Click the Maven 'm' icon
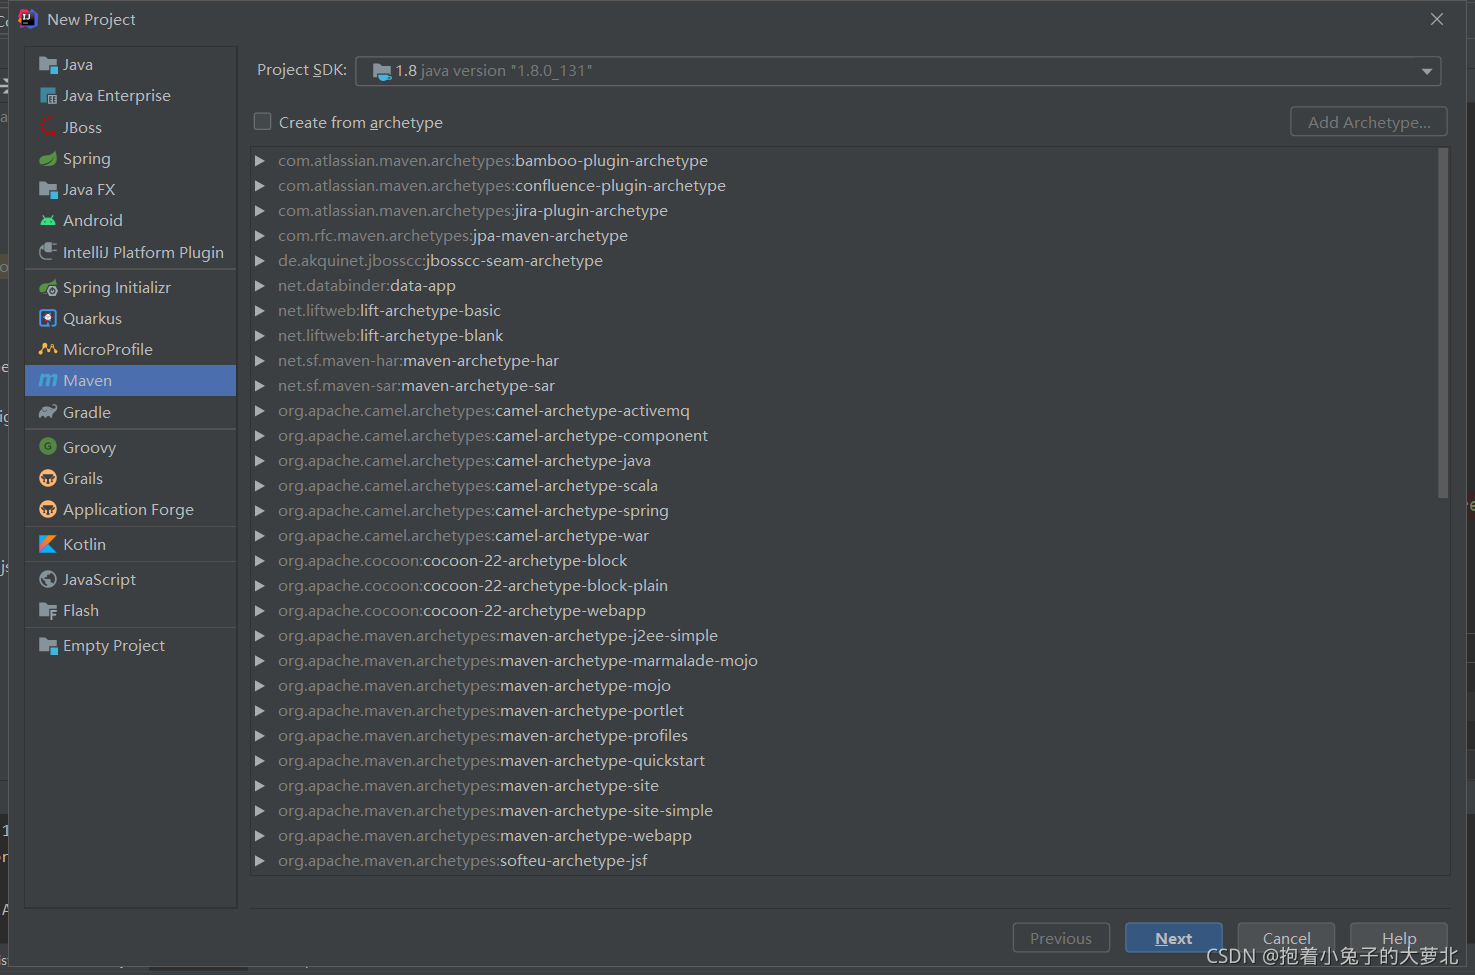 (48, 380)
